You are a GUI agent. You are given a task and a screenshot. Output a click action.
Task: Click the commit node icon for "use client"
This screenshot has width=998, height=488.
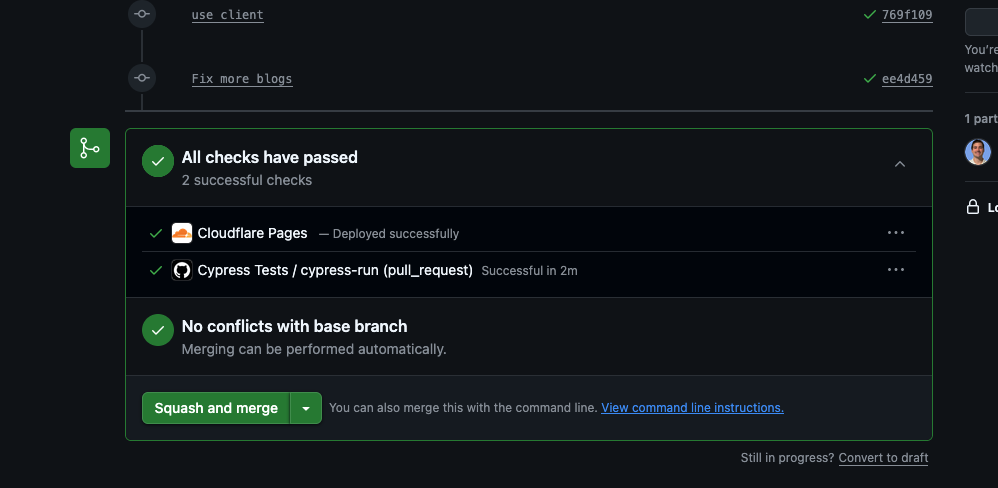(x=142, y=13)
